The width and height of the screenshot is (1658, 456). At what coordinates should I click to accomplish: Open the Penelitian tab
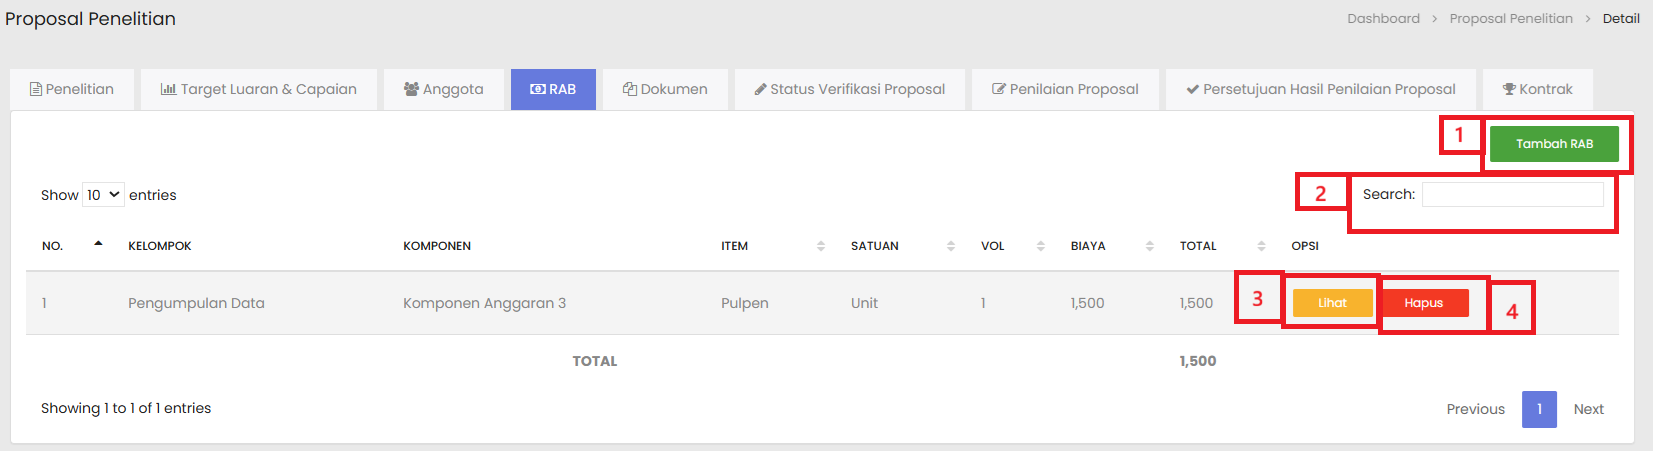(71, 89)
